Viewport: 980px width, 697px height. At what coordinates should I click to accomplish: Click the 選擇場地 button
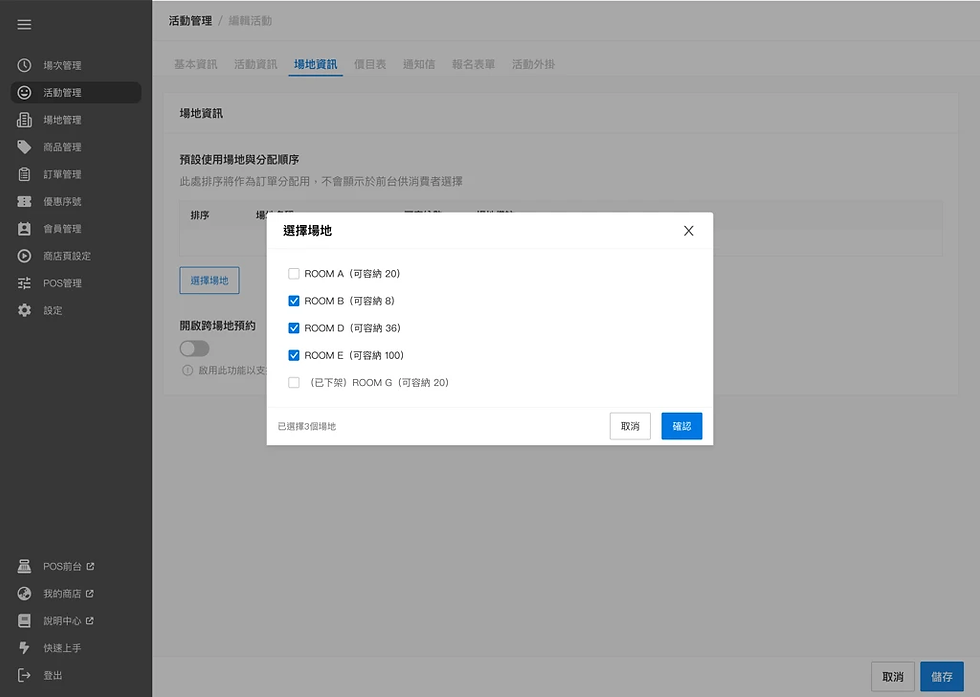tap(209, 281)
